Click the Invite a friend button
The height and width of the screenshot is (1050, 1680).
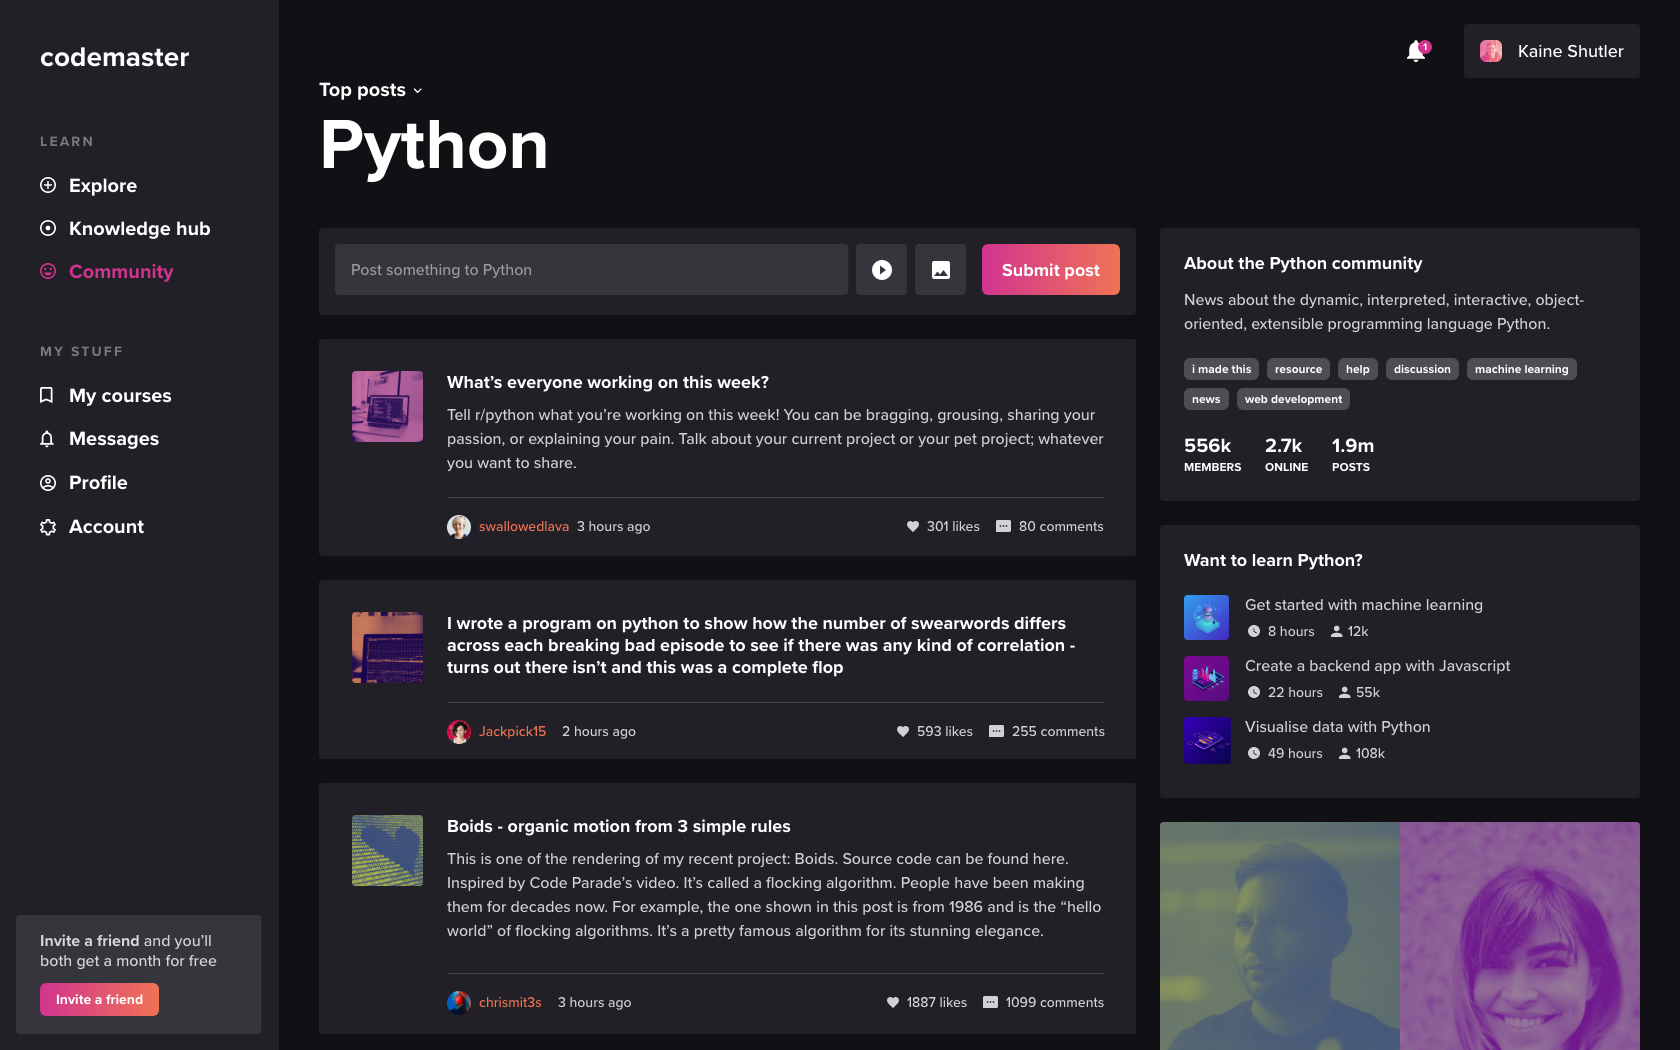point(99,1000)
